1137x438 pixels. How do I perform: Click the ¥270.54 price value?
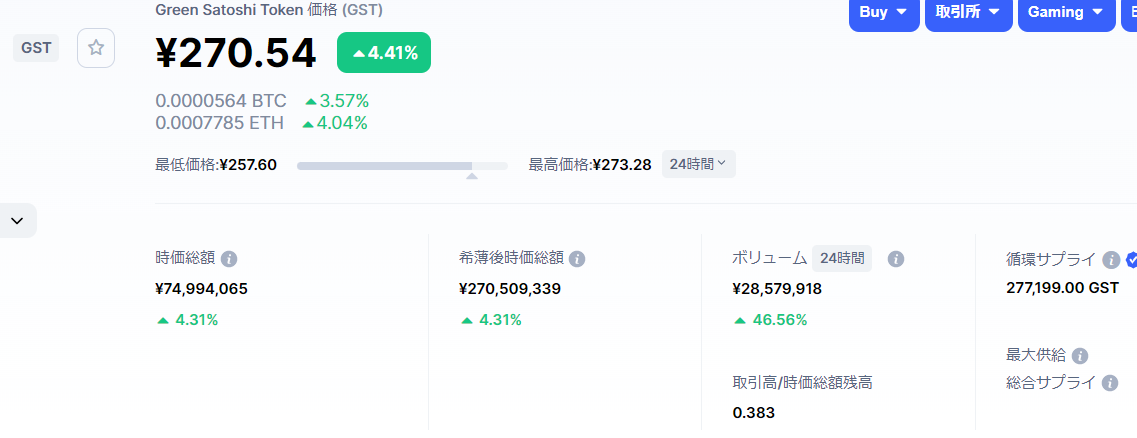coord(236,53)
